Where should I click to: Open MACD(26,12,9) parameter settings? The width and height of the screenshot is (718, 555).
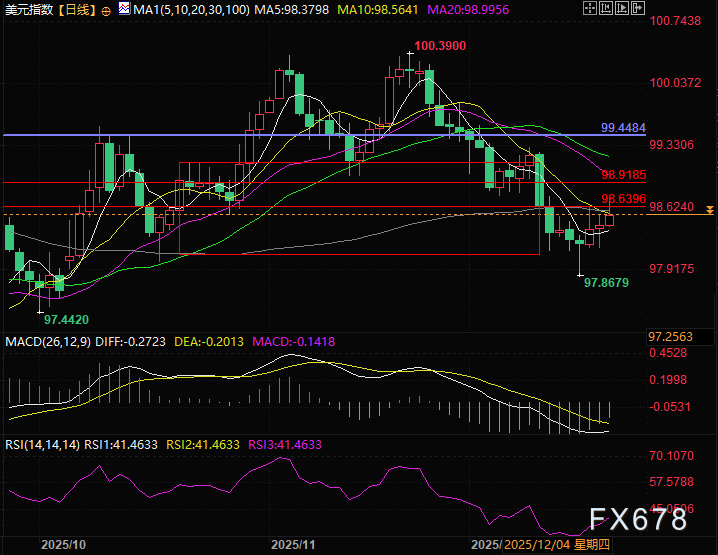click(x=45, y=342)
